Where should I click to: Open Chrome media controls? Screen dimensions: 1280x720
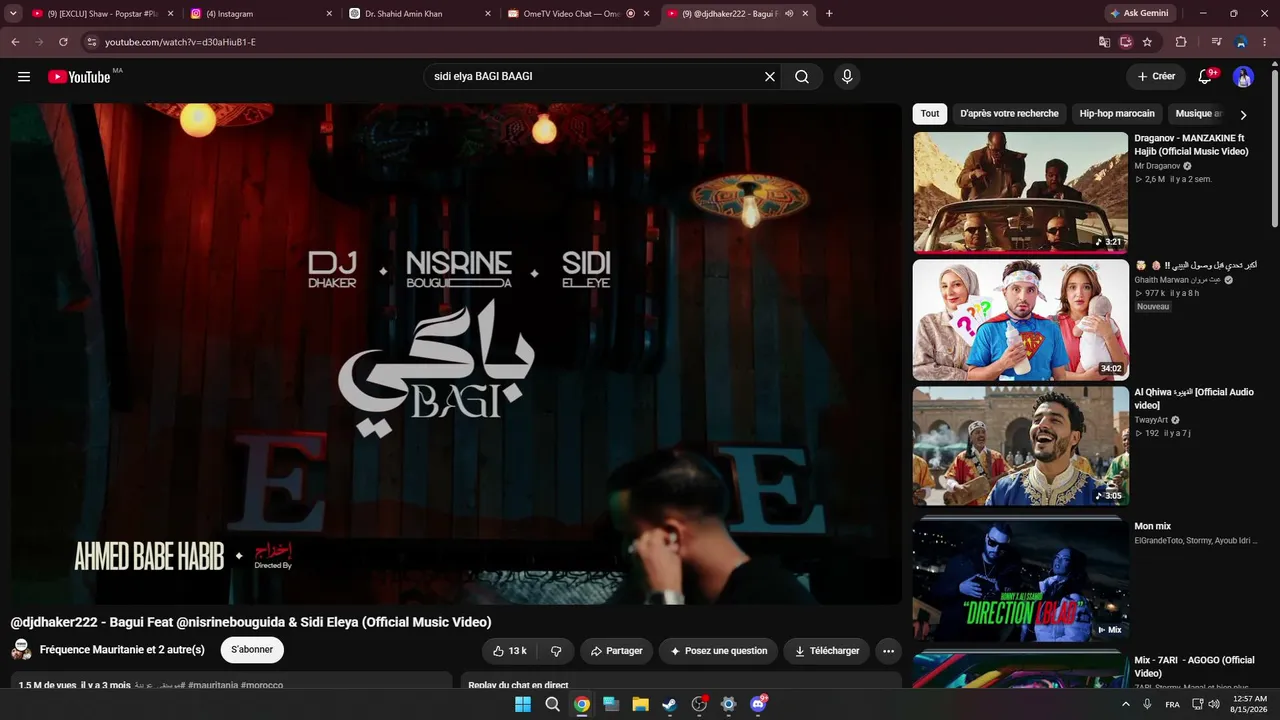pos(1216,42)
